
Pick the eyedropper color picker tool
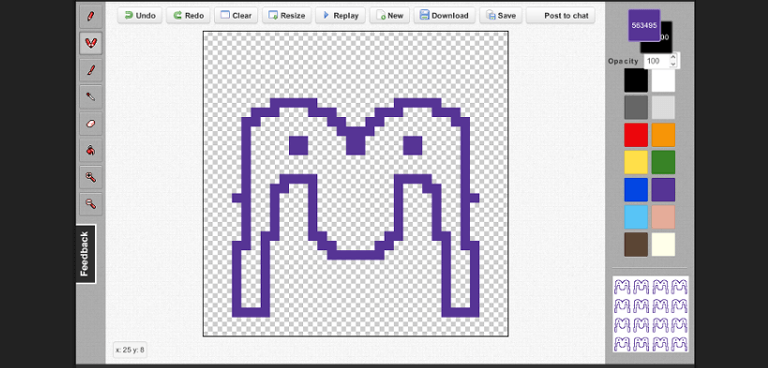[x=91, y=97]
